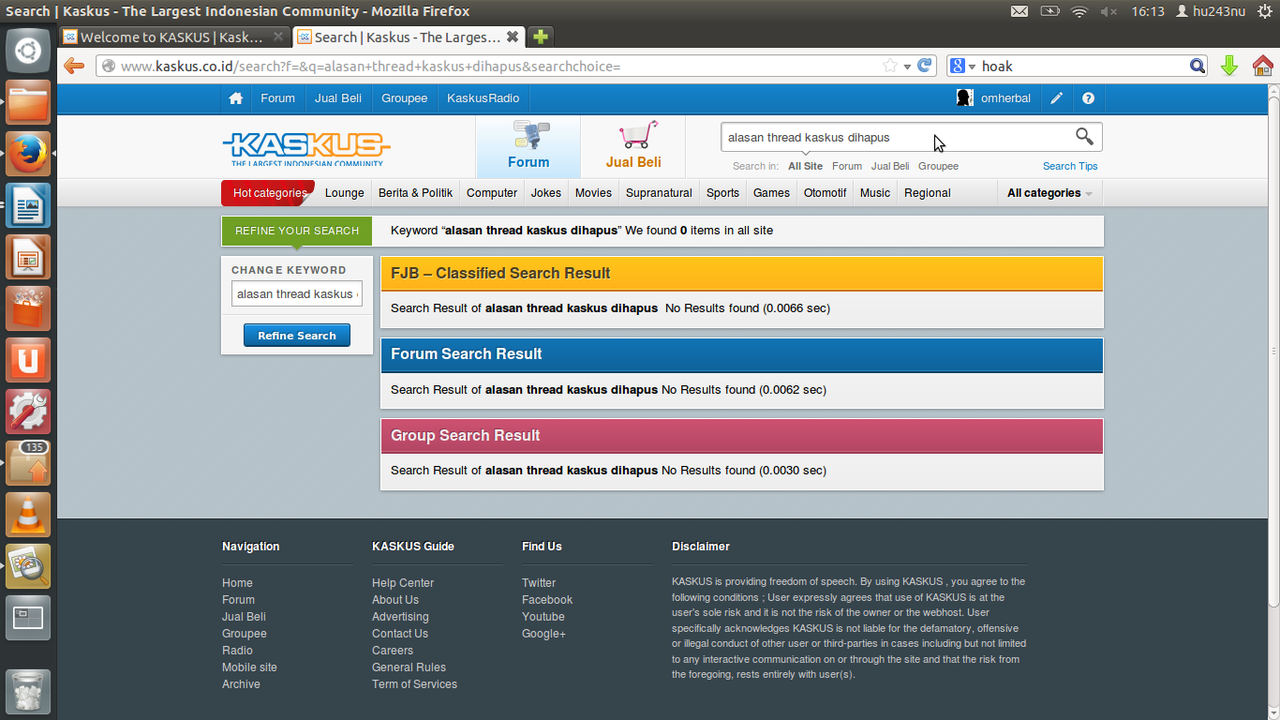
Task: Click Jual Beli in the top blue bar
Action: tap(338, 98)
